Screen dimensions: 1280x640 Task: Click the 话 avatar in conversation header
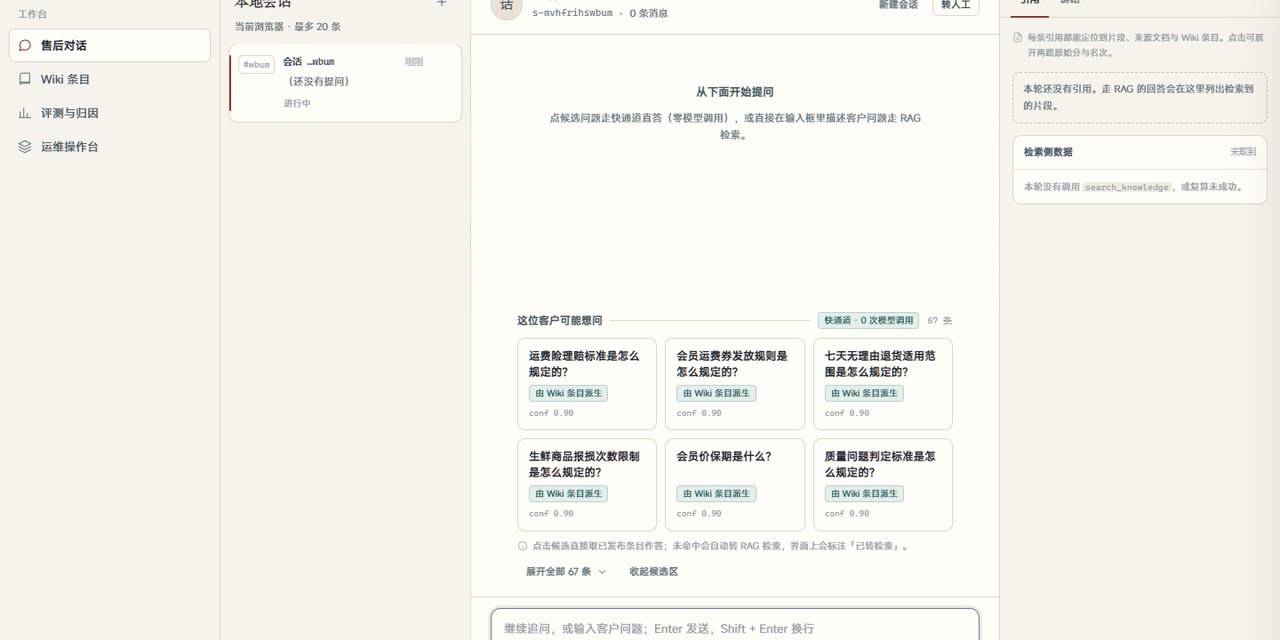[506, 5]
